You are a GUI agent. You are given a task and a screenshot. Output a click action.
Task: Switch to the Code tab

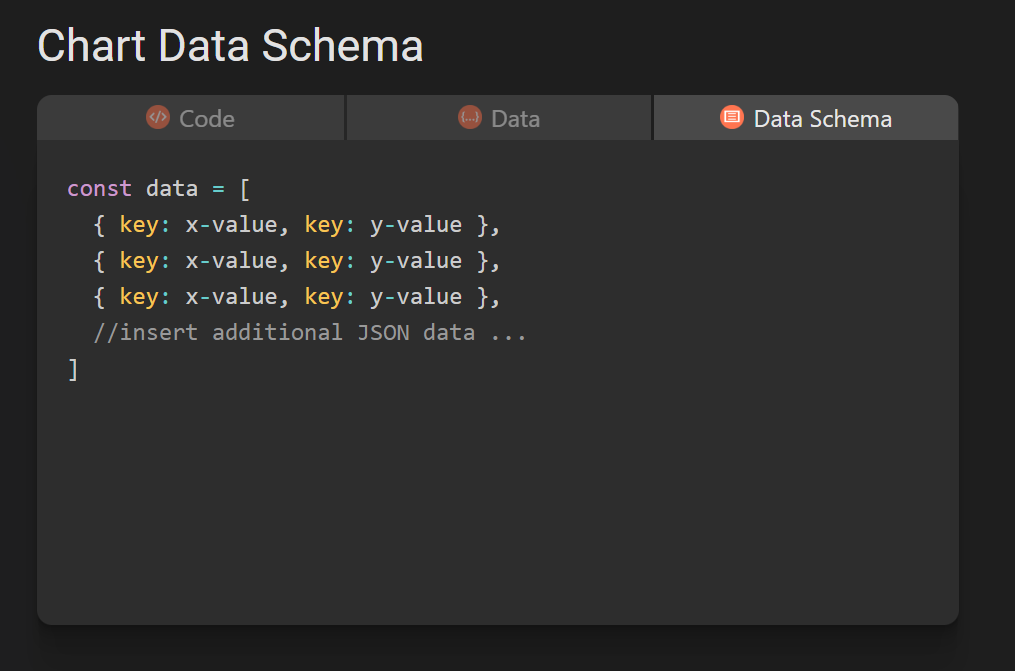[190, 118]
